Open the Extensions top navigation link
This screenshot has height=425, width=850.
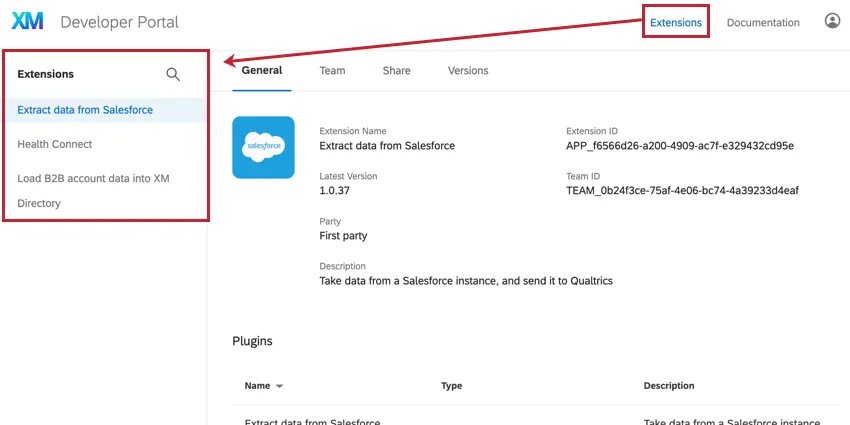[x=676, y=22]
